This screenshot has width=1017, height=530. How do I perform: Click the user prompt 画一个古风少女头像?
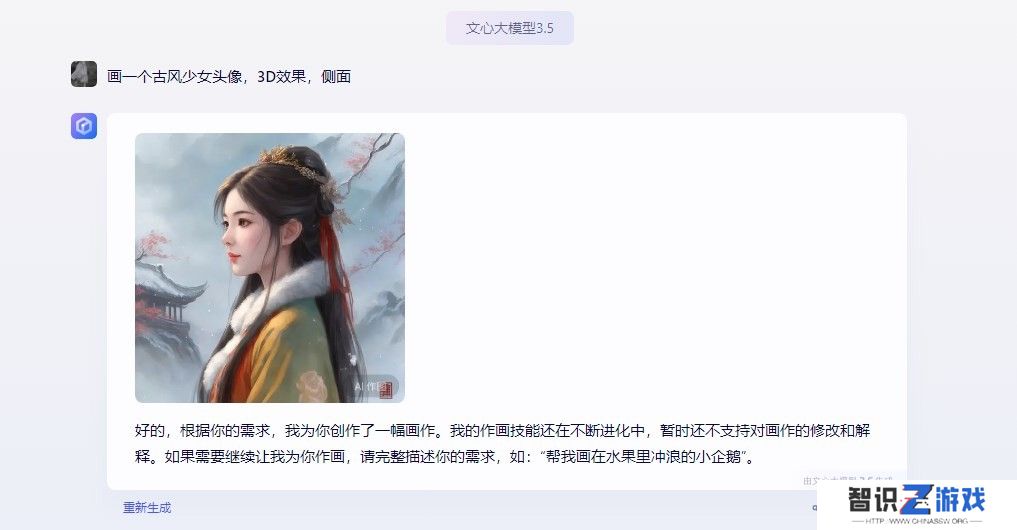tap(175, 77)
